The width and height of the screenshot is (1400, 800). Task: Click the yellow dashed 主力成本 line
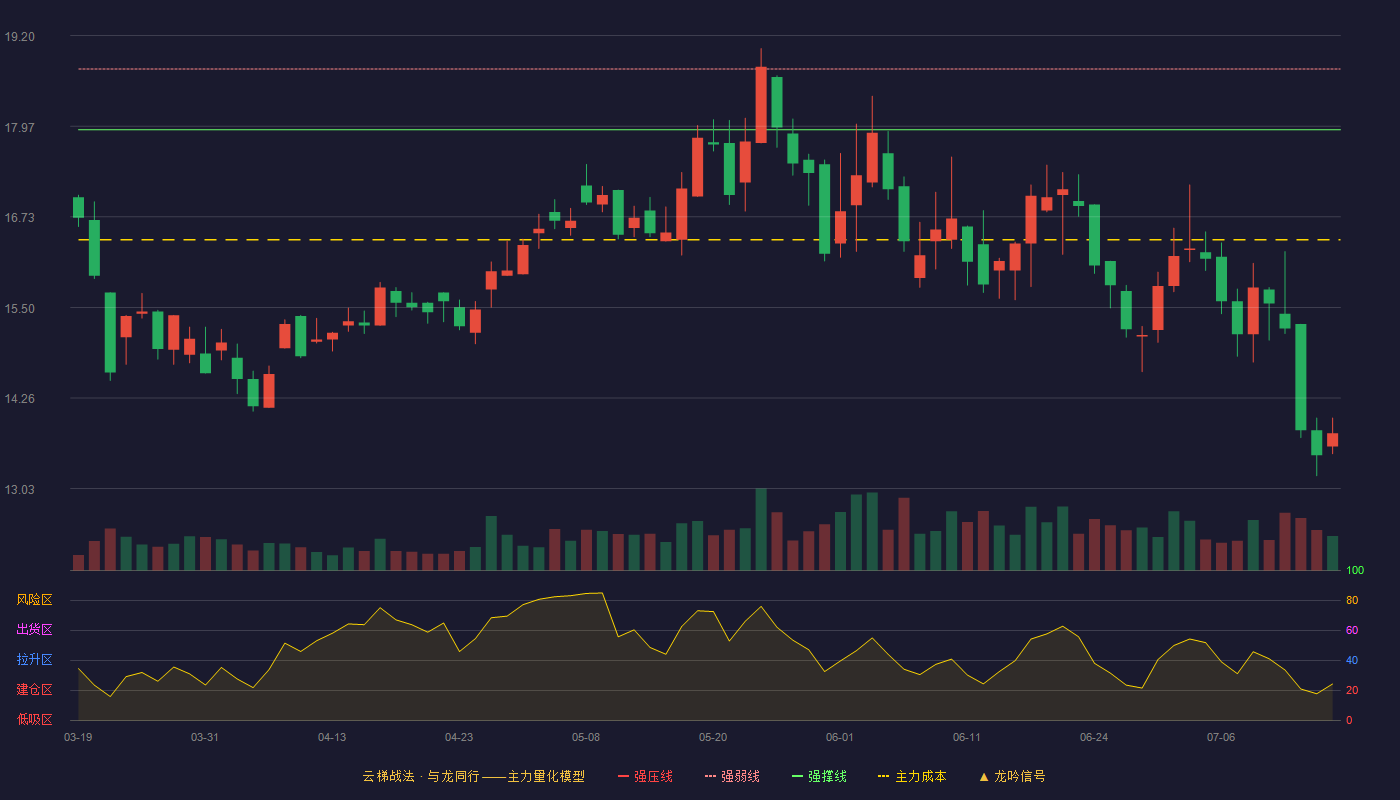click(x=709, y=240)
